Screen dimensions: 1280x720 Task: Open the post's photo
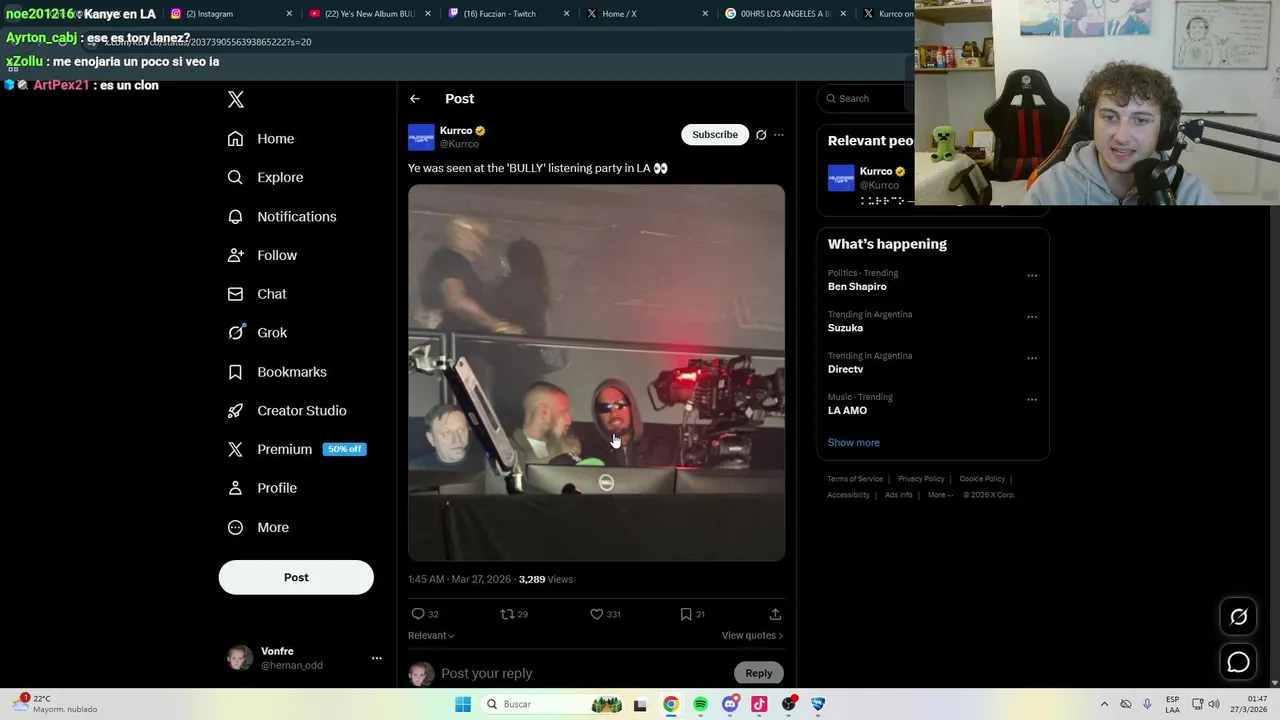click(596, 373)
